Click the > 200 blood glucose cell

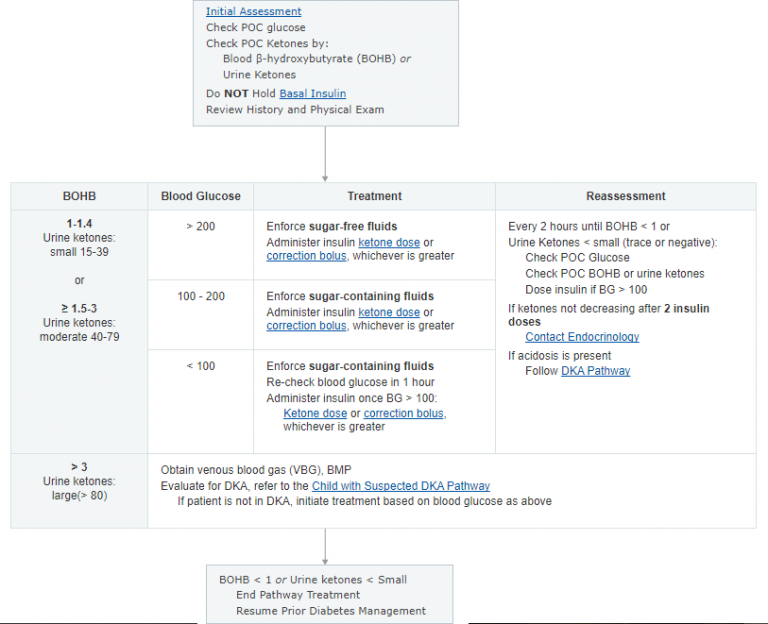pos(200,227)
